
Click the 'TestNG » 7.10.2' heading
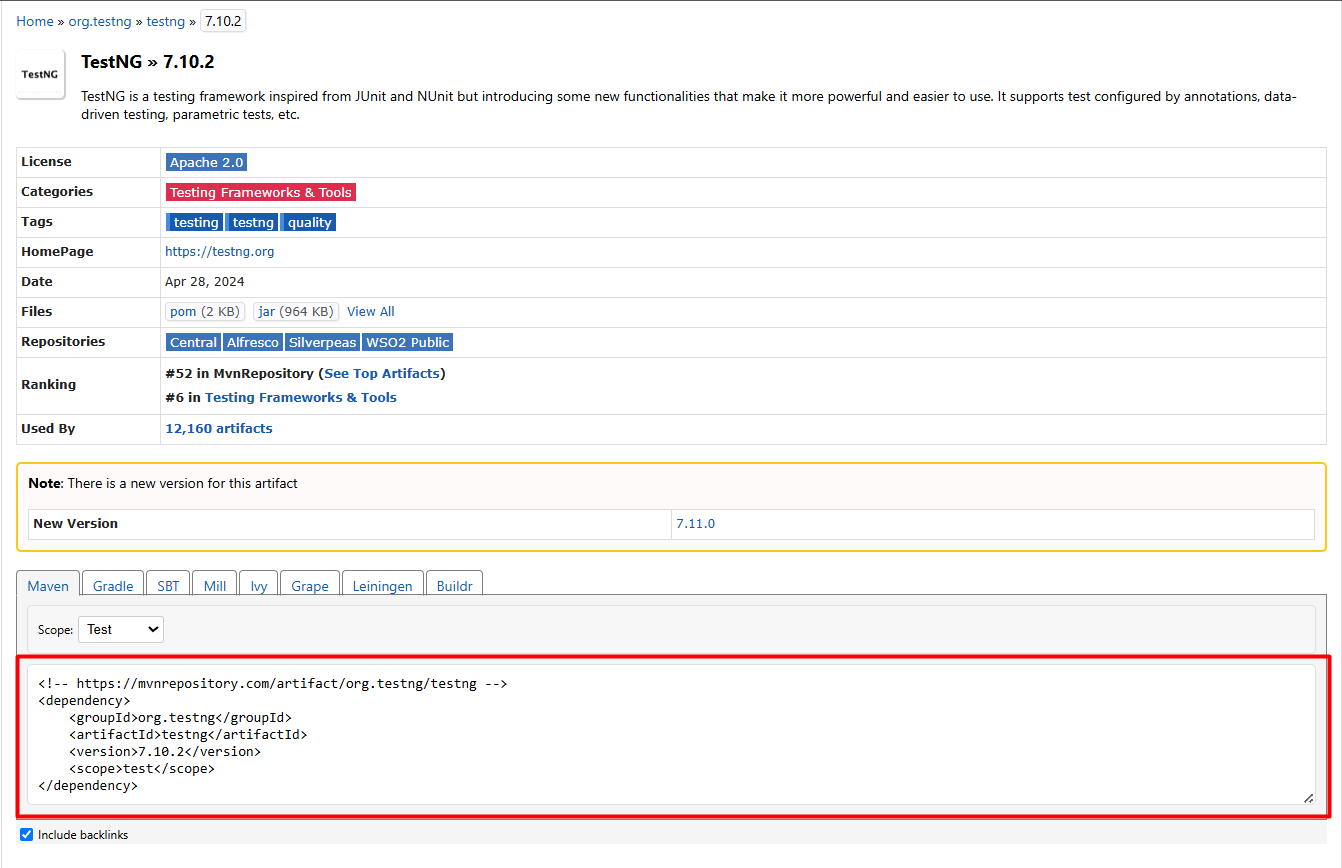click(x=148, y=62)
